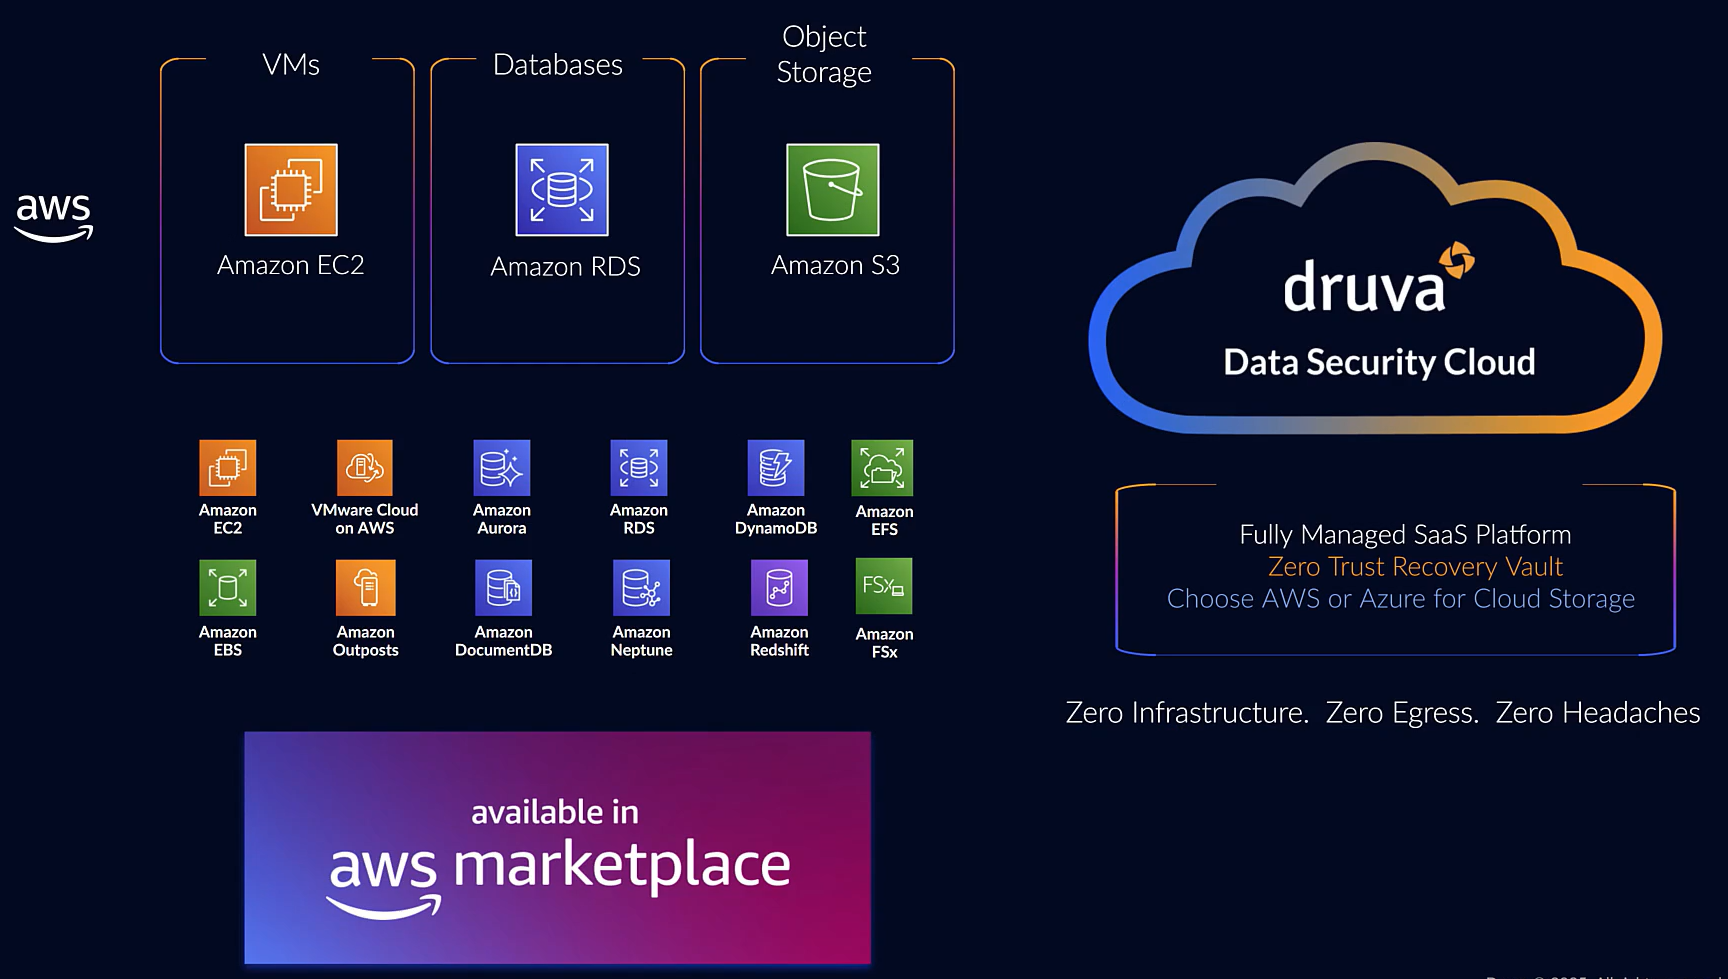Image resolution: width=1728 pixels, height=979 pixels.
Task: Select the Amazon Neptune graph icon
Action: [639, 589]
